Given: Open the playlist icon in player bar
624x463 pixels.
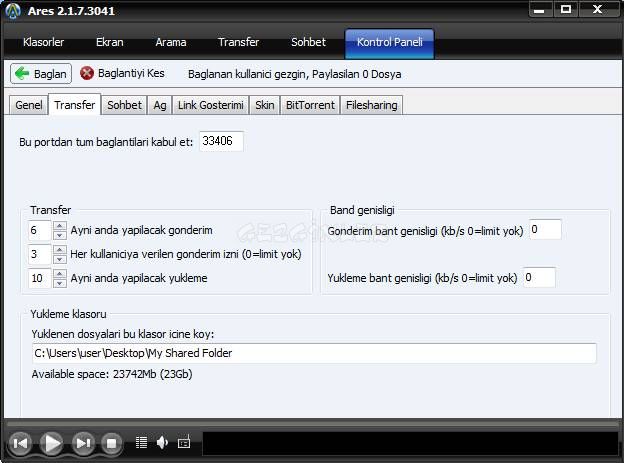Looking at the screenshot, I should pos(141,442).
